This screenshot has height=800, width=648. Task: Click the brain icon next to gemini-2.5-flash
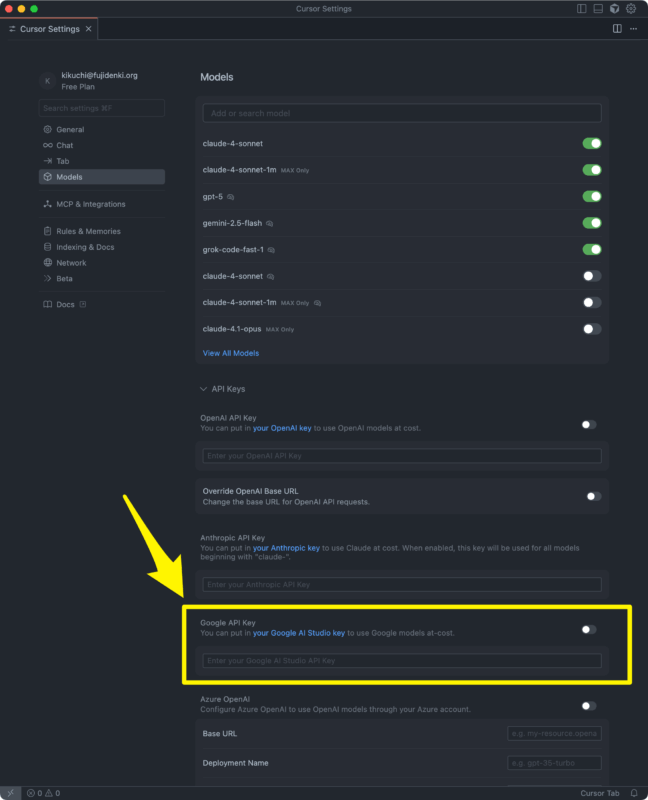tap(269, 223)
